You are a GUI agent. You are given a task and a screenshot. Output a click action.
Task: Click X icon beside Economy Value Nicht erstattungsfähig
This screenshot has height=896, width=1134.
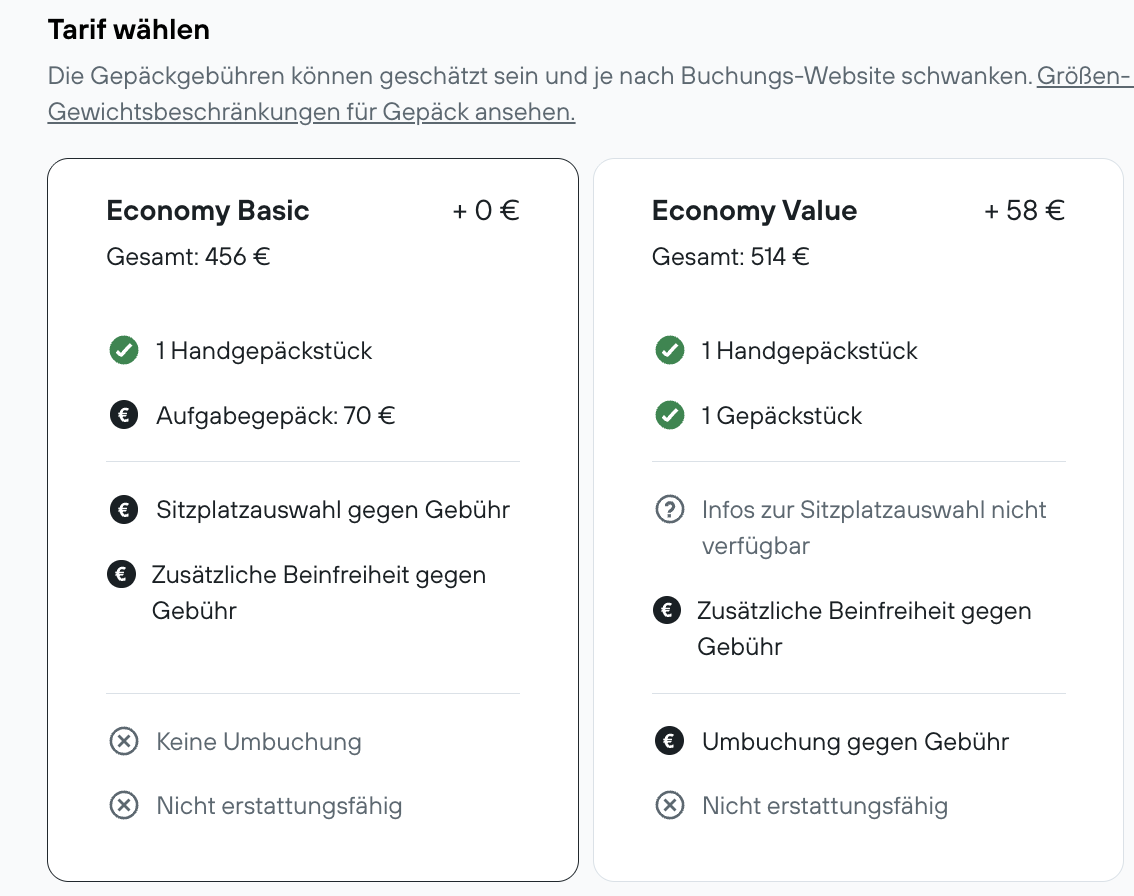(669, 806)
